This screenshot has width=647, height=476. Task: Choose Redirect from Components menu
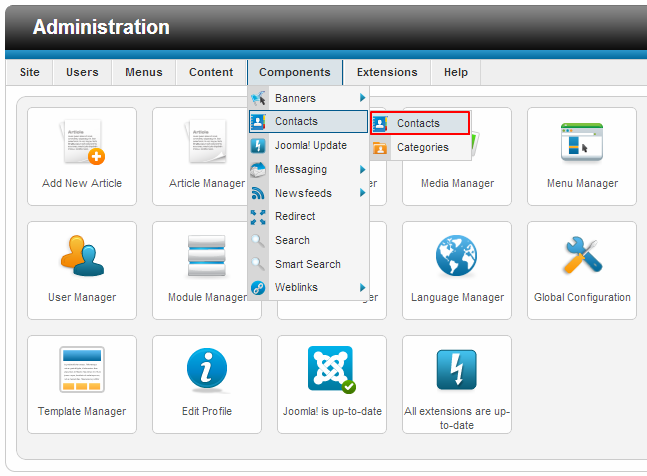(x=308, y=216)
